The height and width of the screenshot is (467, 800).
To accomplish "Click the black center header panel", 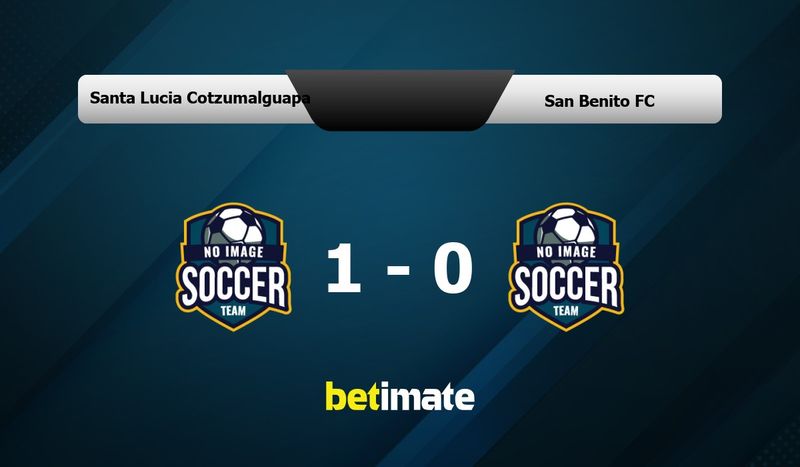I will [399, 100].
